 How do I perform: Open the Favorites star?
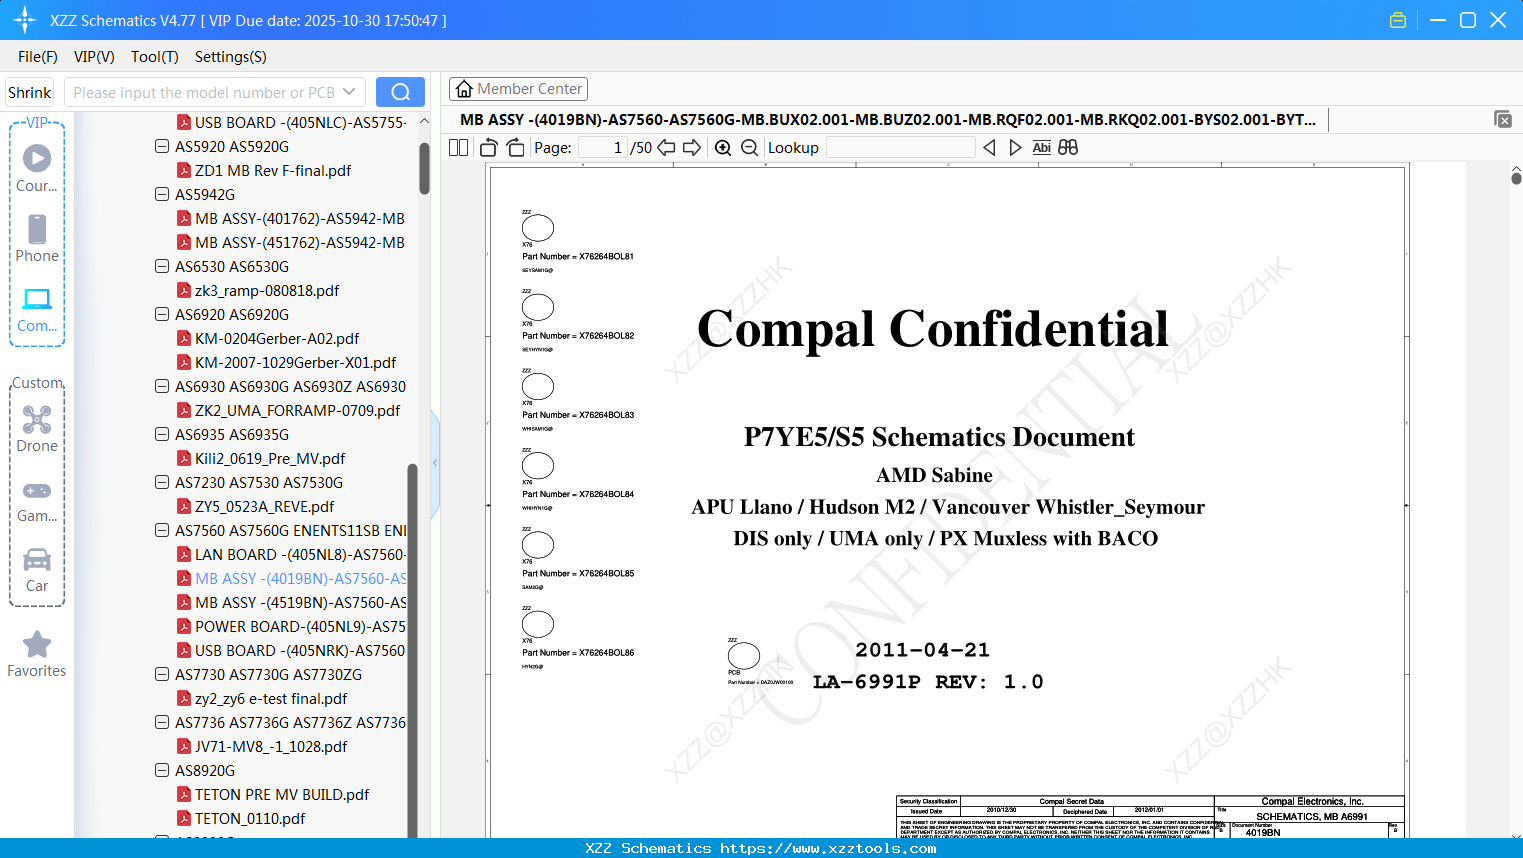tap(37, 655)
